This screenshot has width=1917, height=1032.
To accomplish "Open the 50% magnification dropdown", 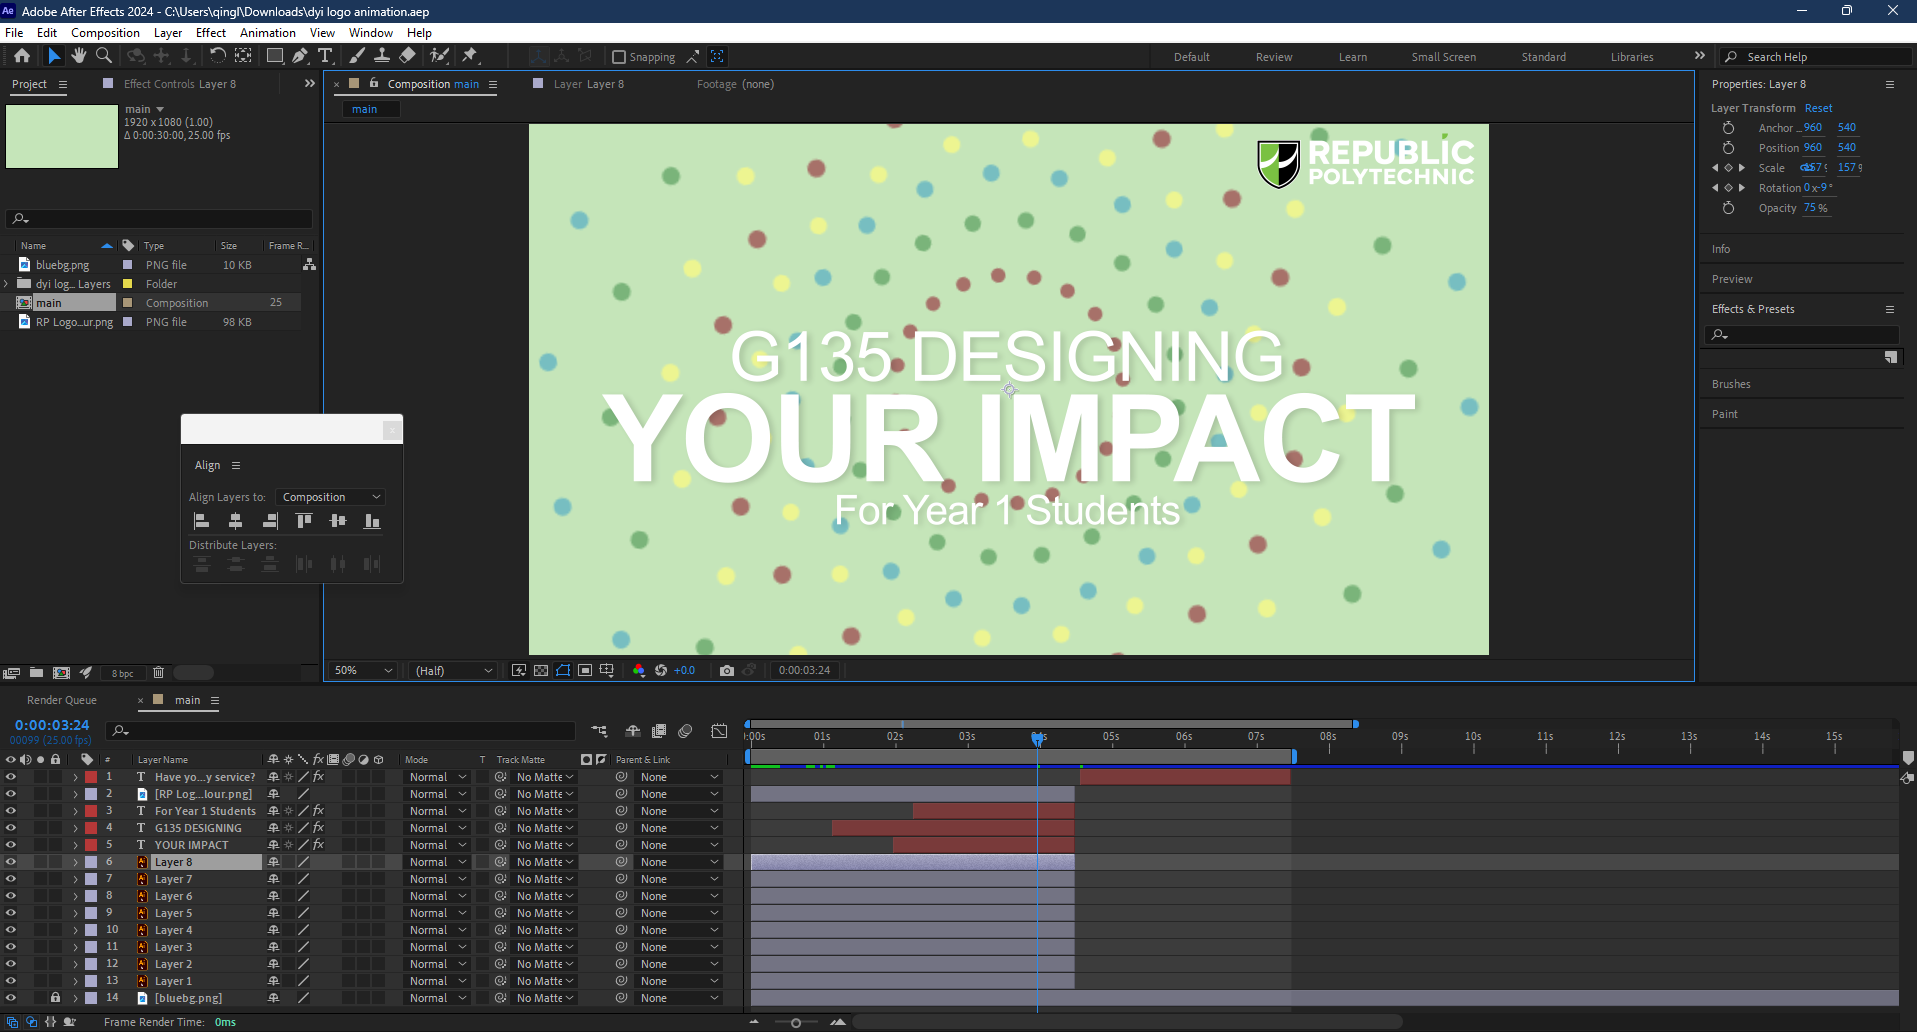I will (364, 670).
